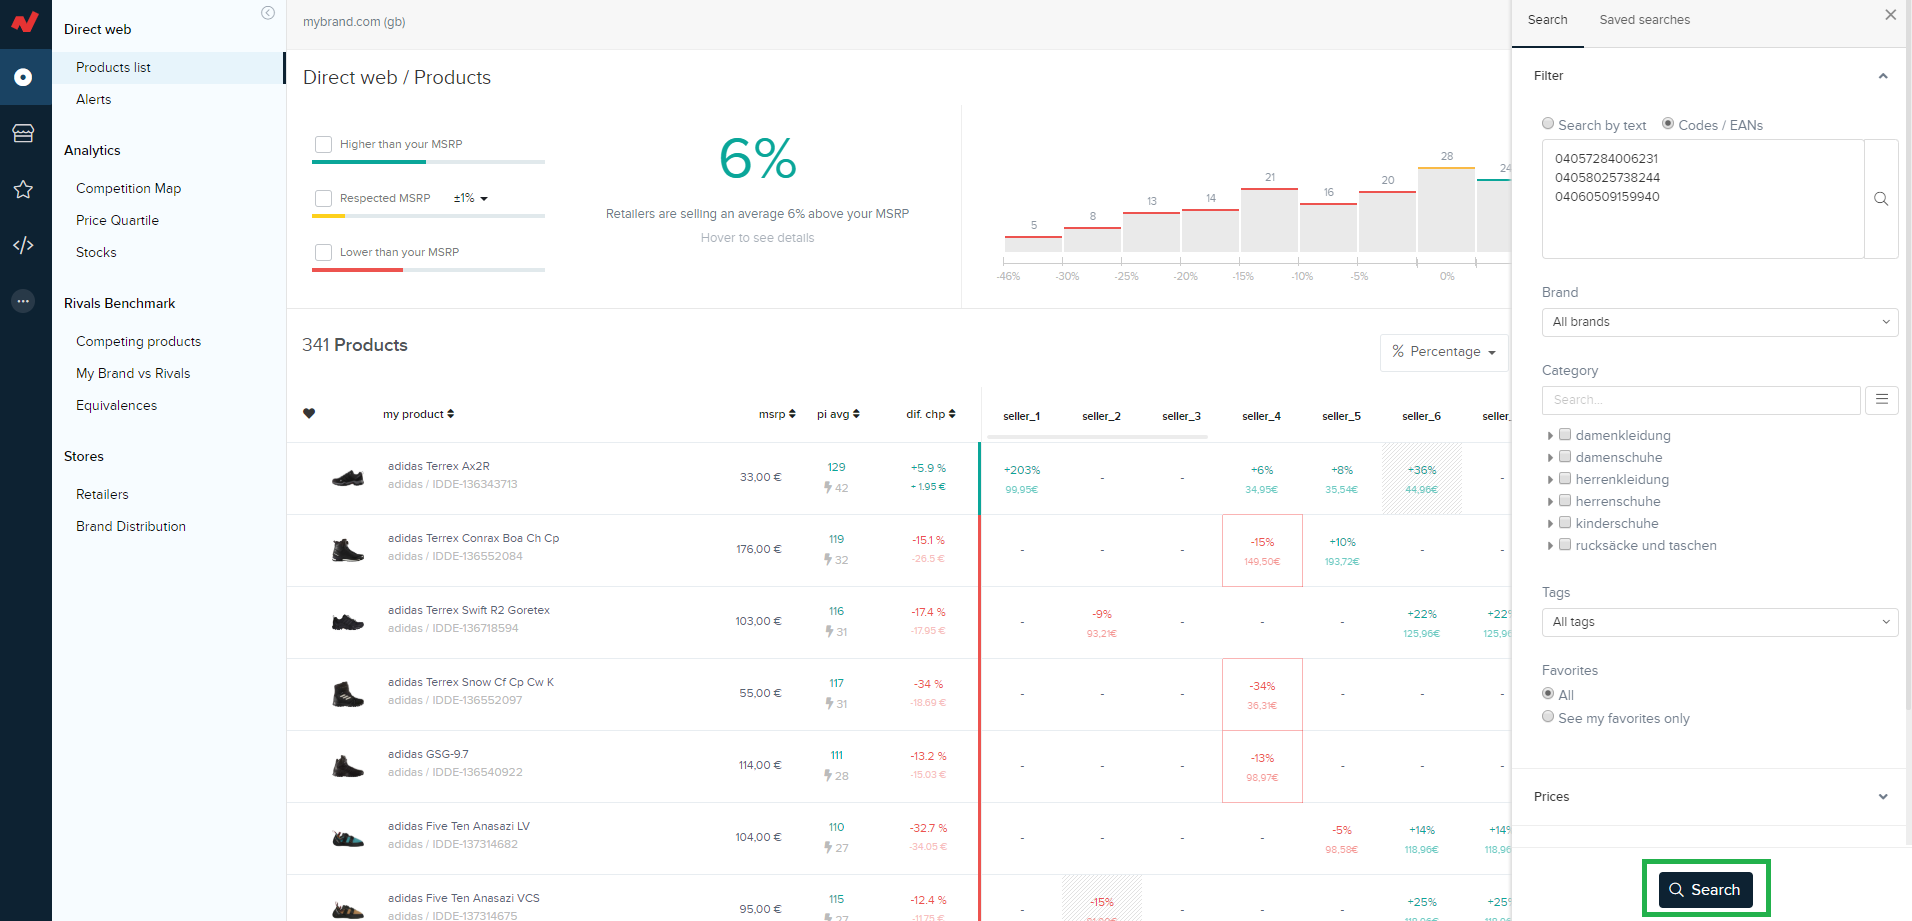
Task: Expand the damenschuhe category node
Action: tap(1550, 458)
